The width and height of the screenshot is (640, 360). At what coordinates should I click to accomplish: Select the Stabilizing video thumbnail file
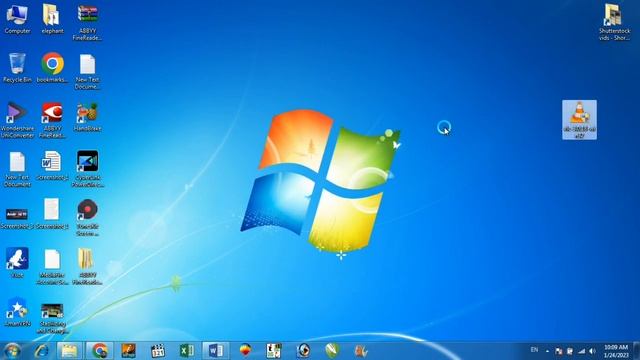[52, 318]
